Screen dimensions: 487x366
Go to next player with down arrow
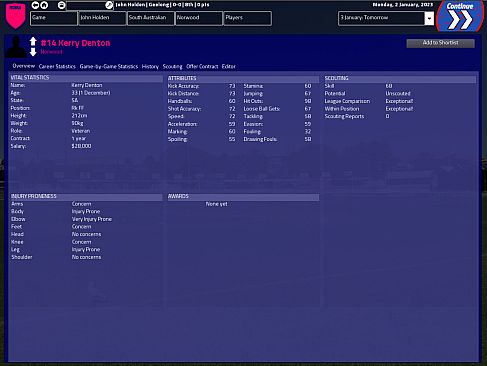pyautogui.click(x=33, y=52)
